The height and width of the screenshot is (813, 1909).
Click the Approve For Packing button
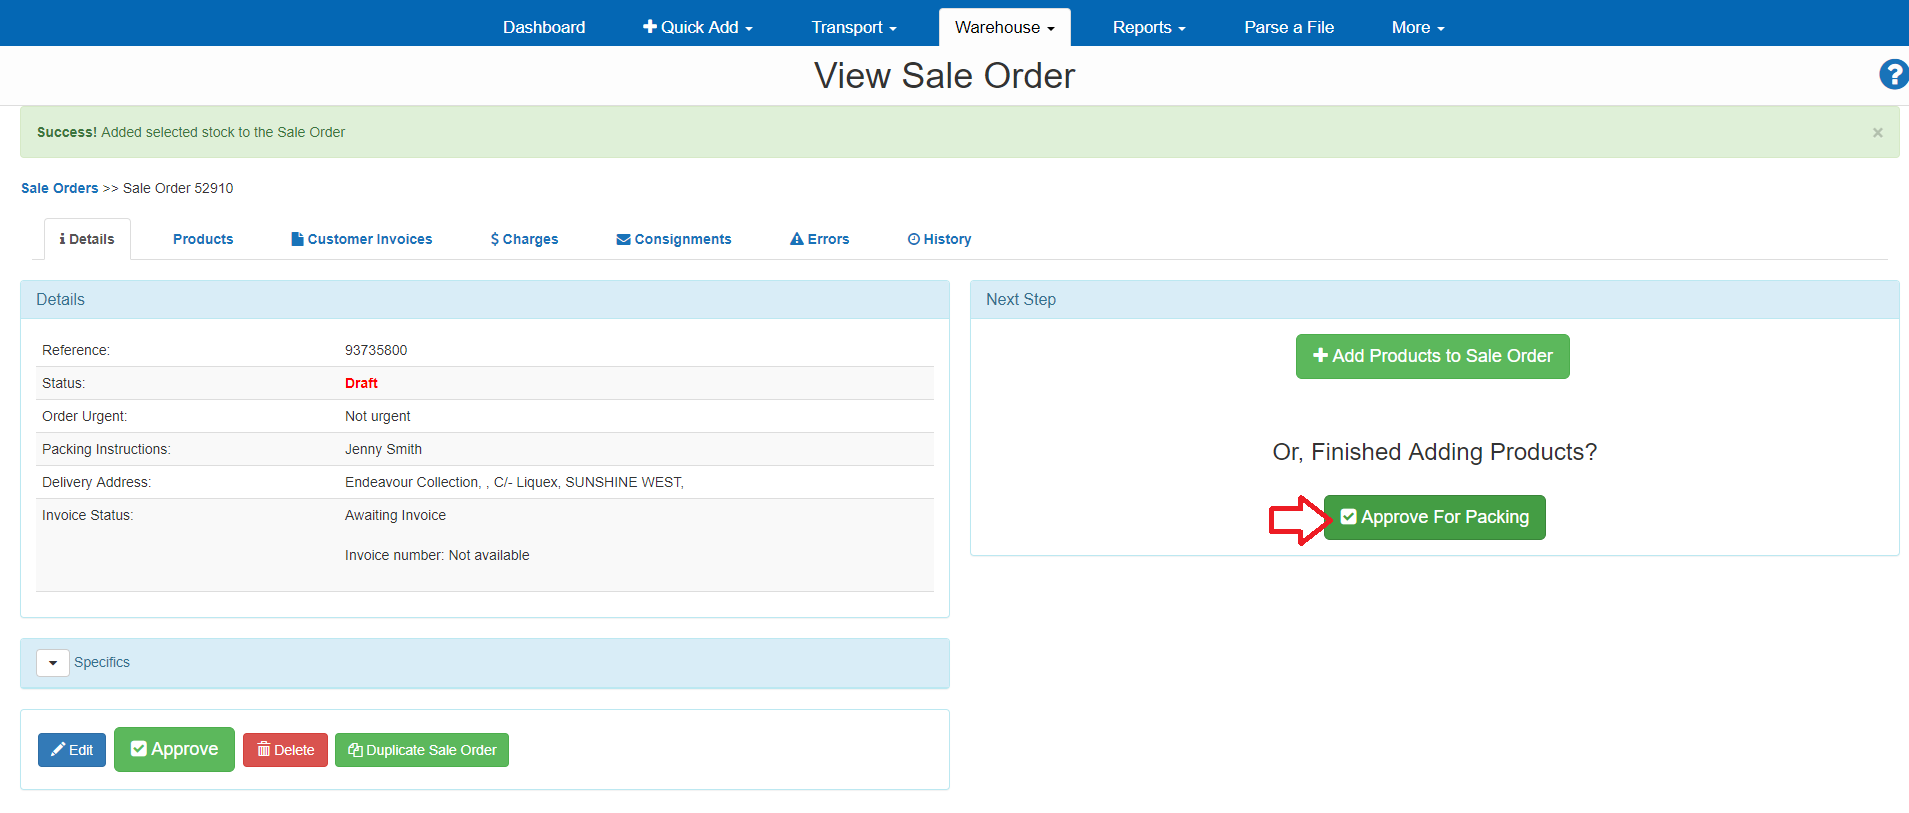coord(1435,517)
